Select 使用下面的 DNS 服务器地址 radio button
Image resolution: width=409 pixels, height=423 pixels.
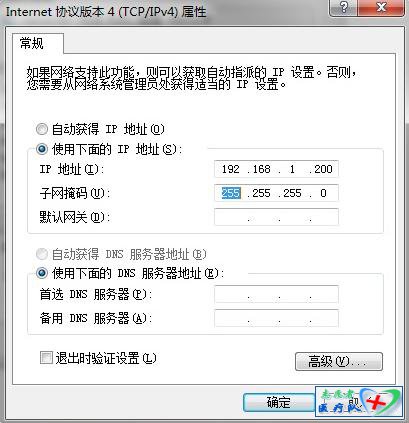point(42,273)
